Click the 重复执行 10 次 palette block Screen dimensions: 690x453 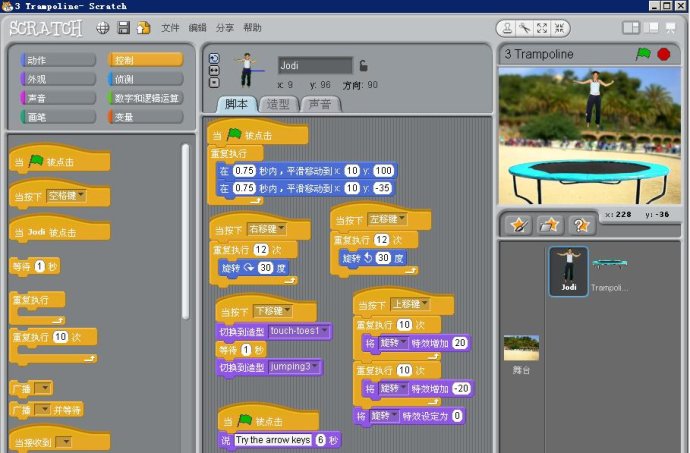[x=53, y=347]
